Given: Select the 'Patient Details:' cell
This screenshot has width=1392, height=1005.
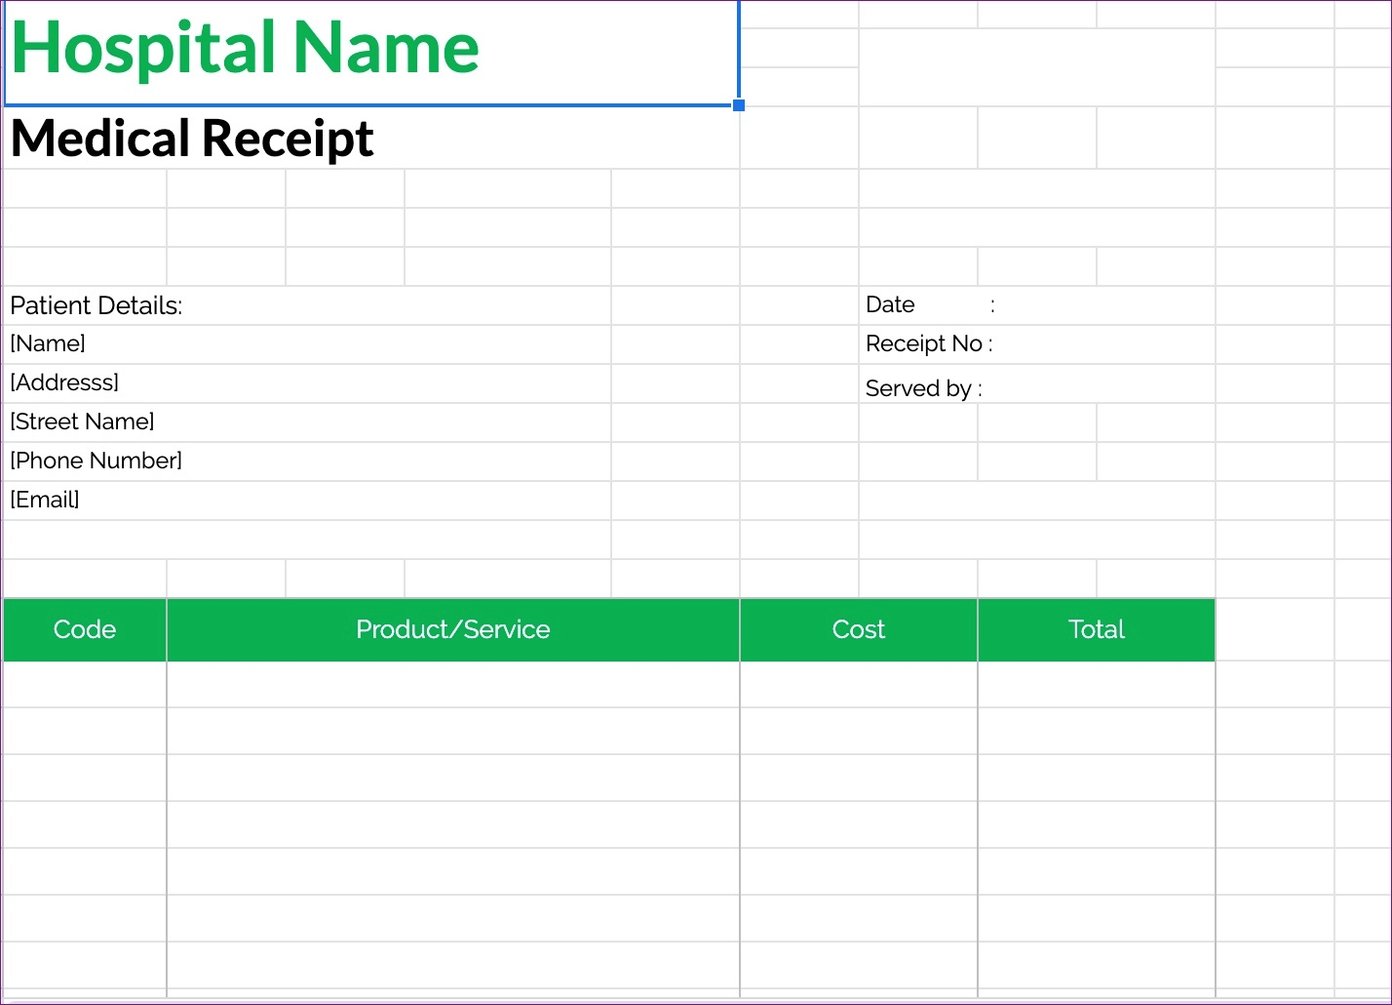Looking at the screenshot, I should 307,306.
